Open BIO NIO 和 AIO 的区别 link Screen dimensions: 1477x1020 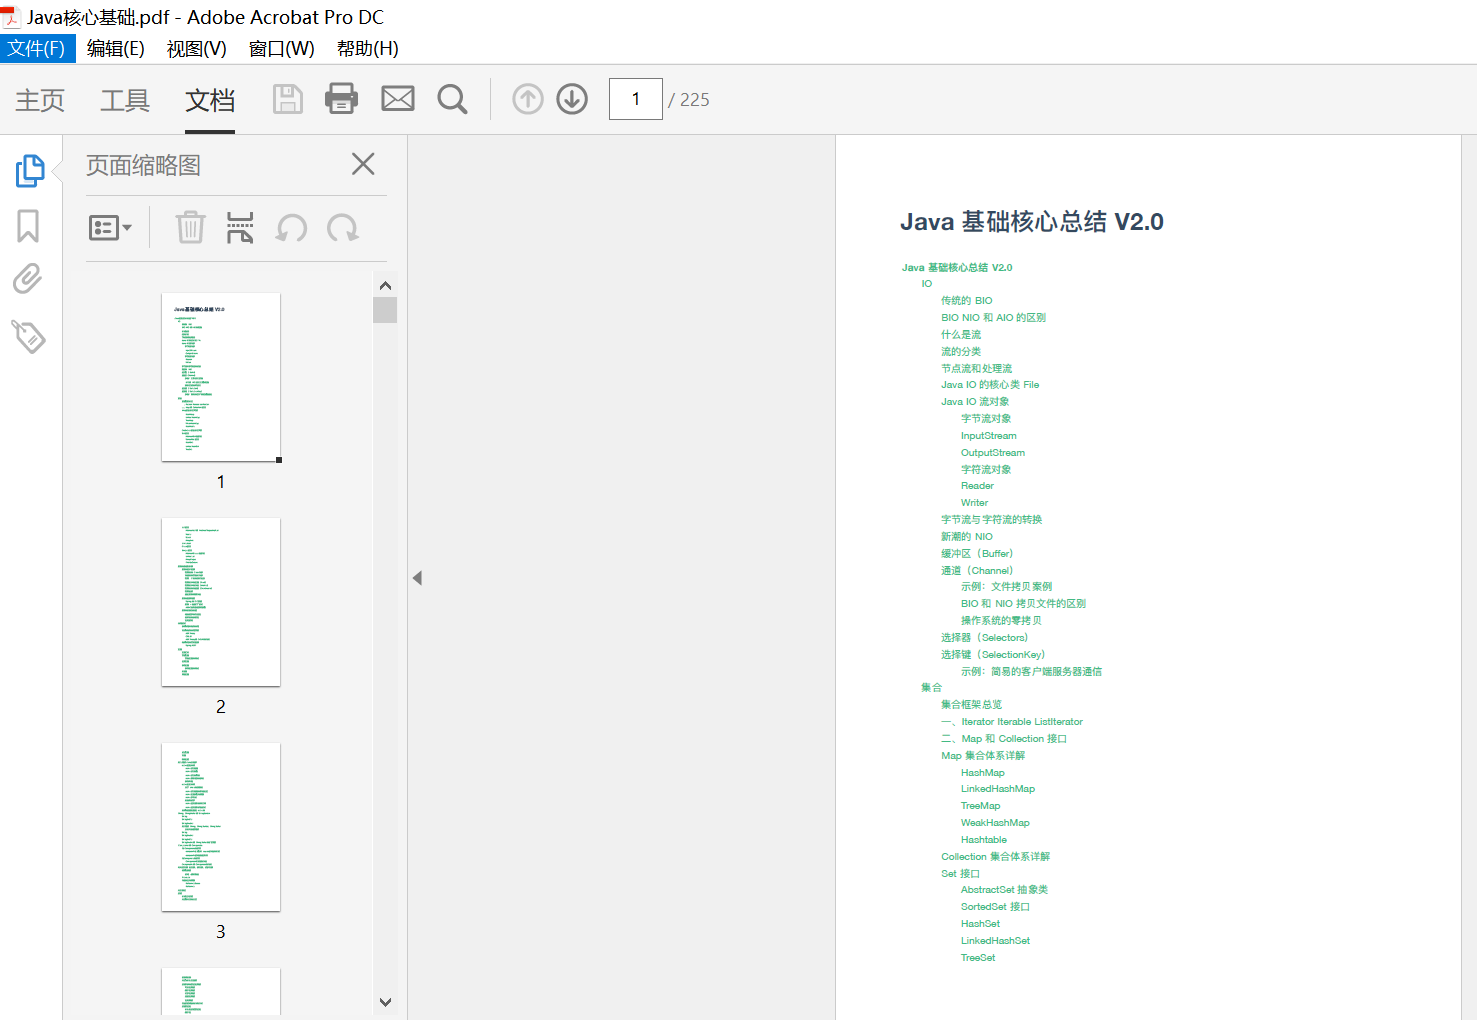(993, 317)
